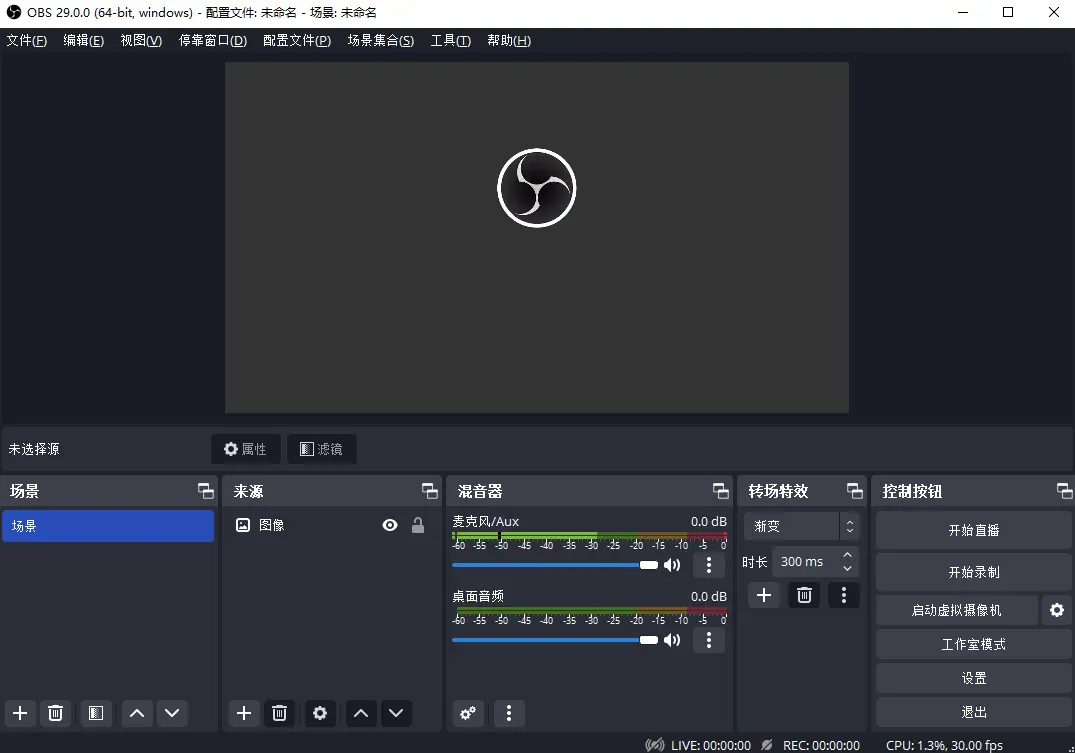The image size is (1075, 753).
Task: Pop out the 场景 dock panel
Action: click(x=206, y=491)
